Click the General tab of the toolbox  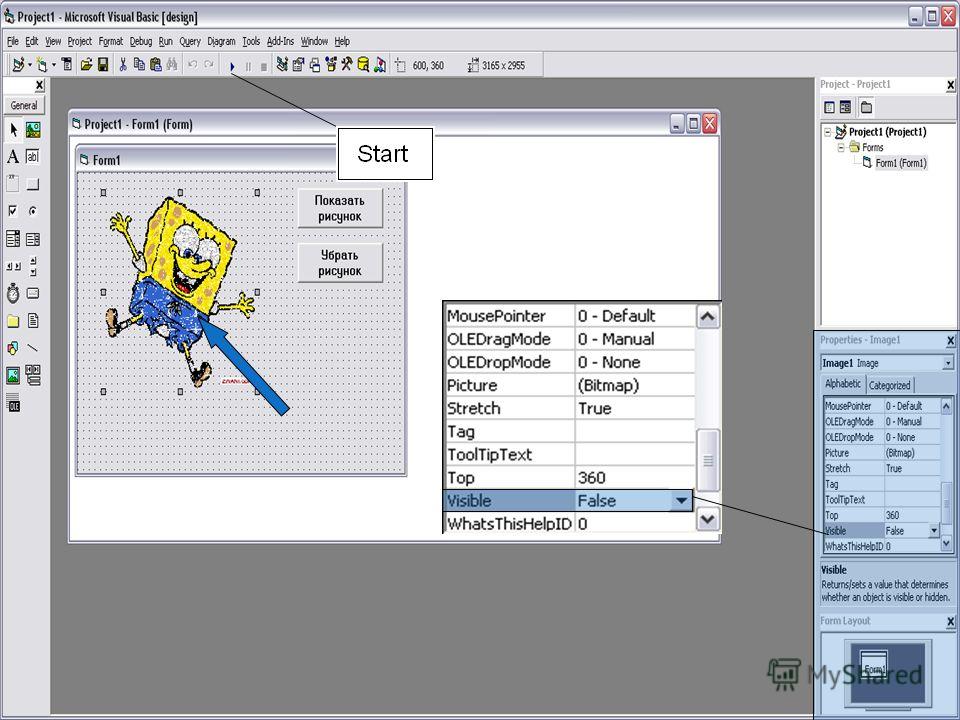[24, 105]
